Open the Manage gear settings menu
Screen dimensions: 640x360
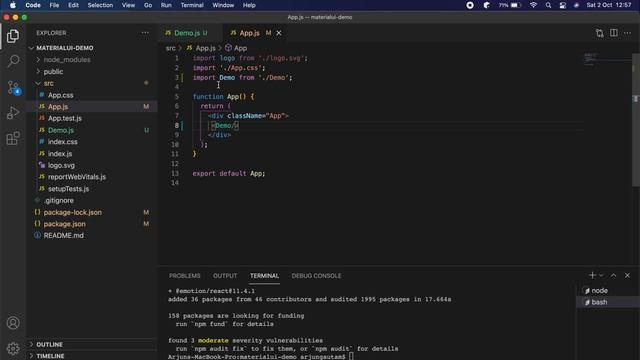pos(13,348)
